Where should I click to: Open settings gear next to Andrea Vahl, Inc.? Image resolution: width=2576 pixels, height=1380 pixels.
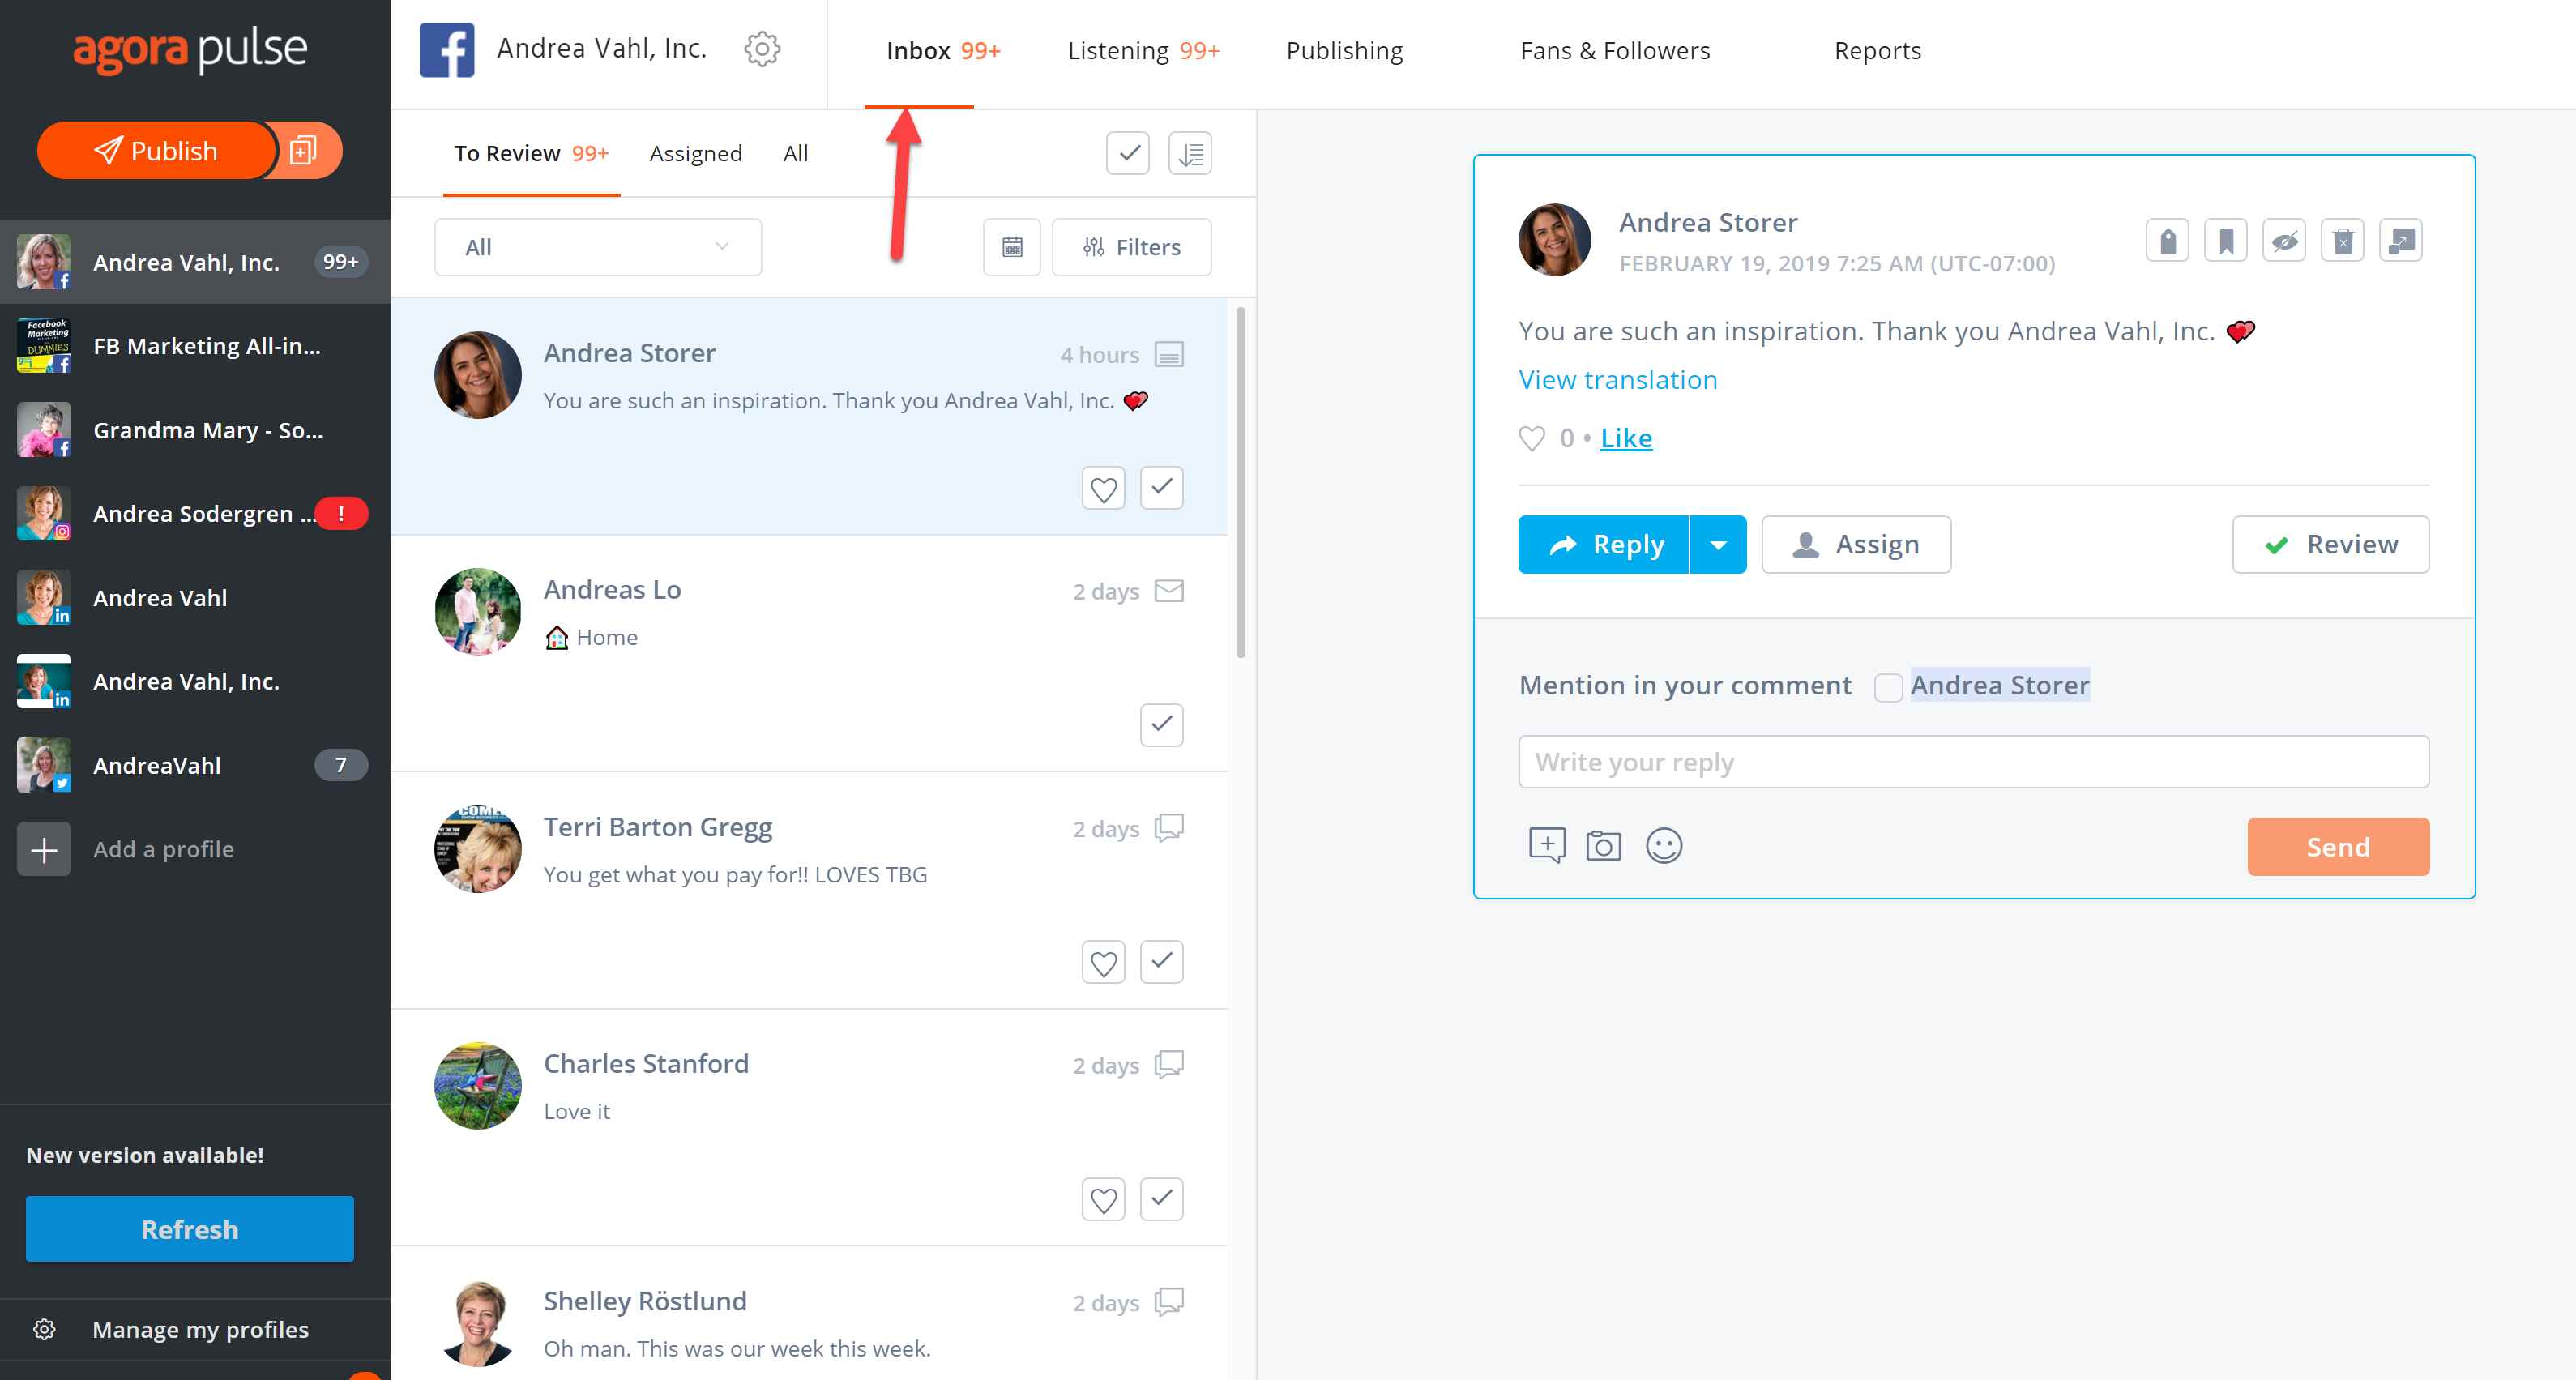pos(762,49)
